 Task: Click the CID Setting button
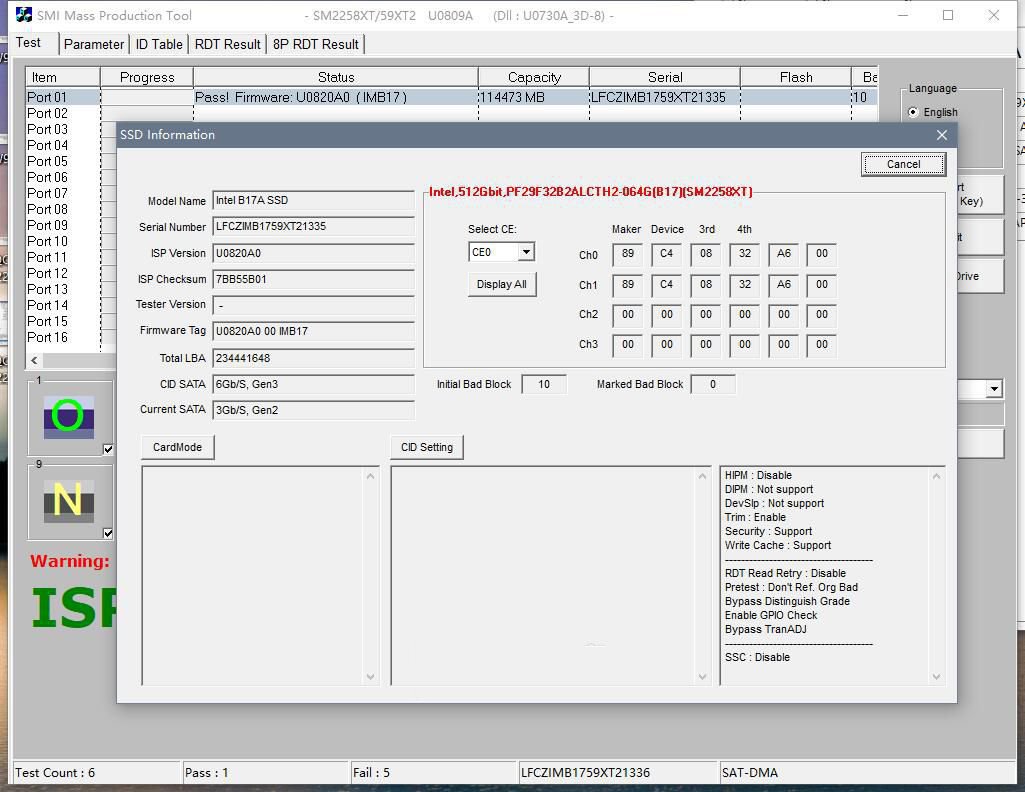427,448
